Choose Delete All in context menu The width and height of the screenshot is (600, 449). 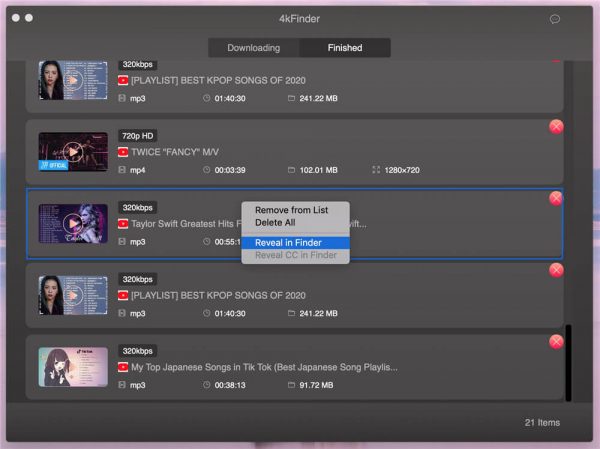point(275,222)
